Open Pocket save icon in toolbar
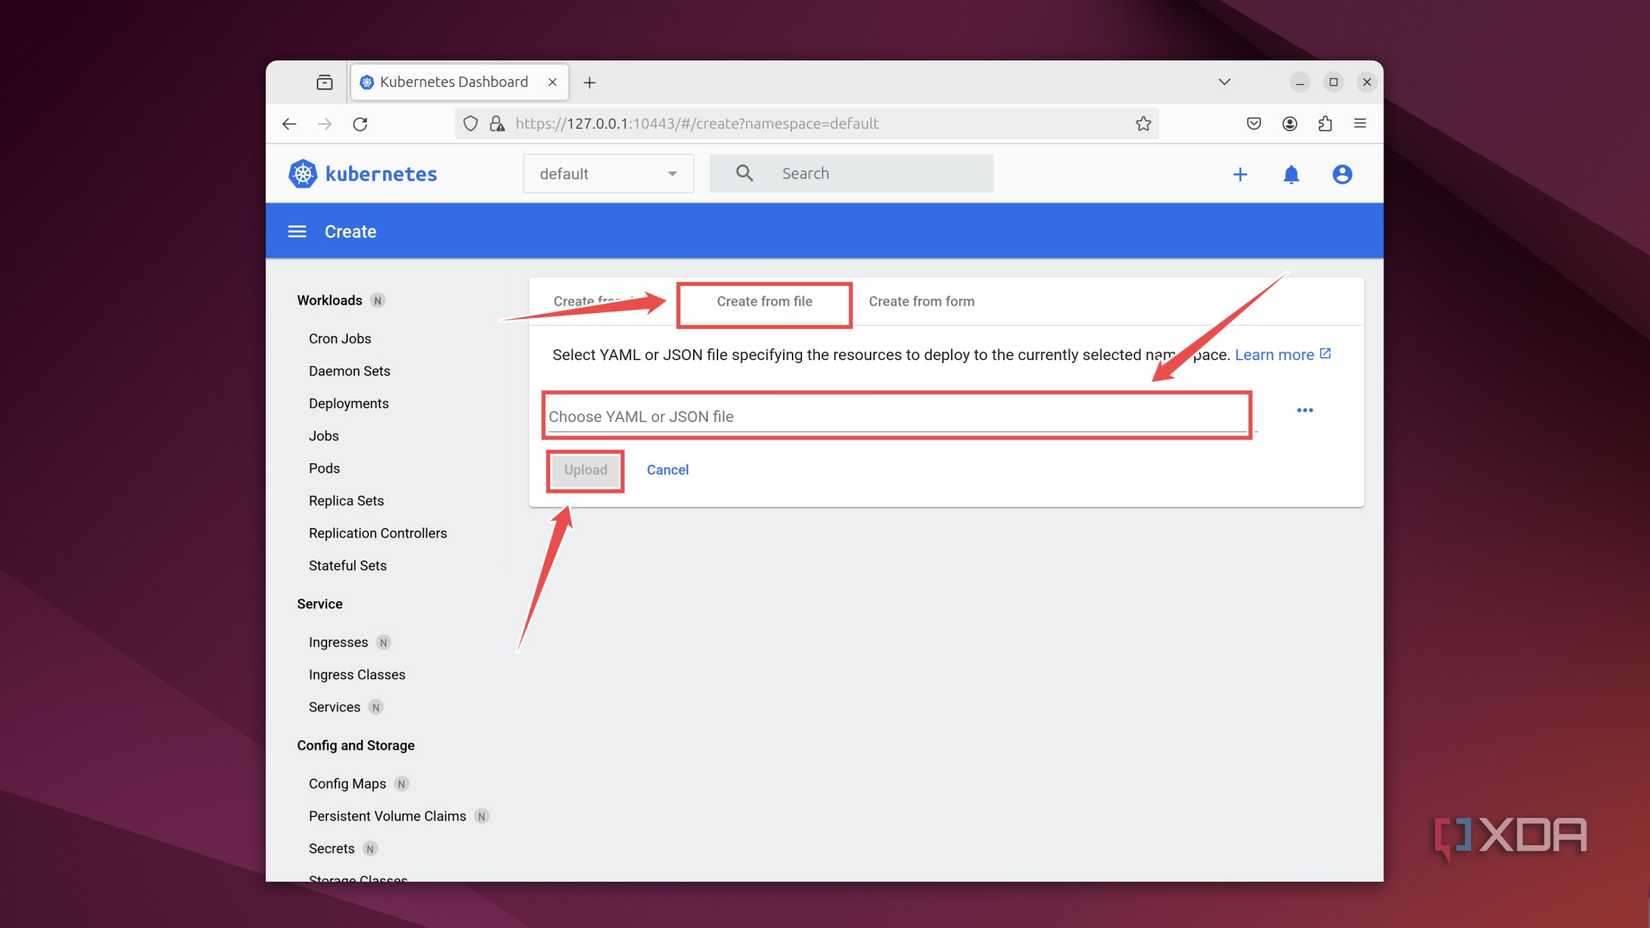This screenshot has height=928, width=1650. (1254, 124)
